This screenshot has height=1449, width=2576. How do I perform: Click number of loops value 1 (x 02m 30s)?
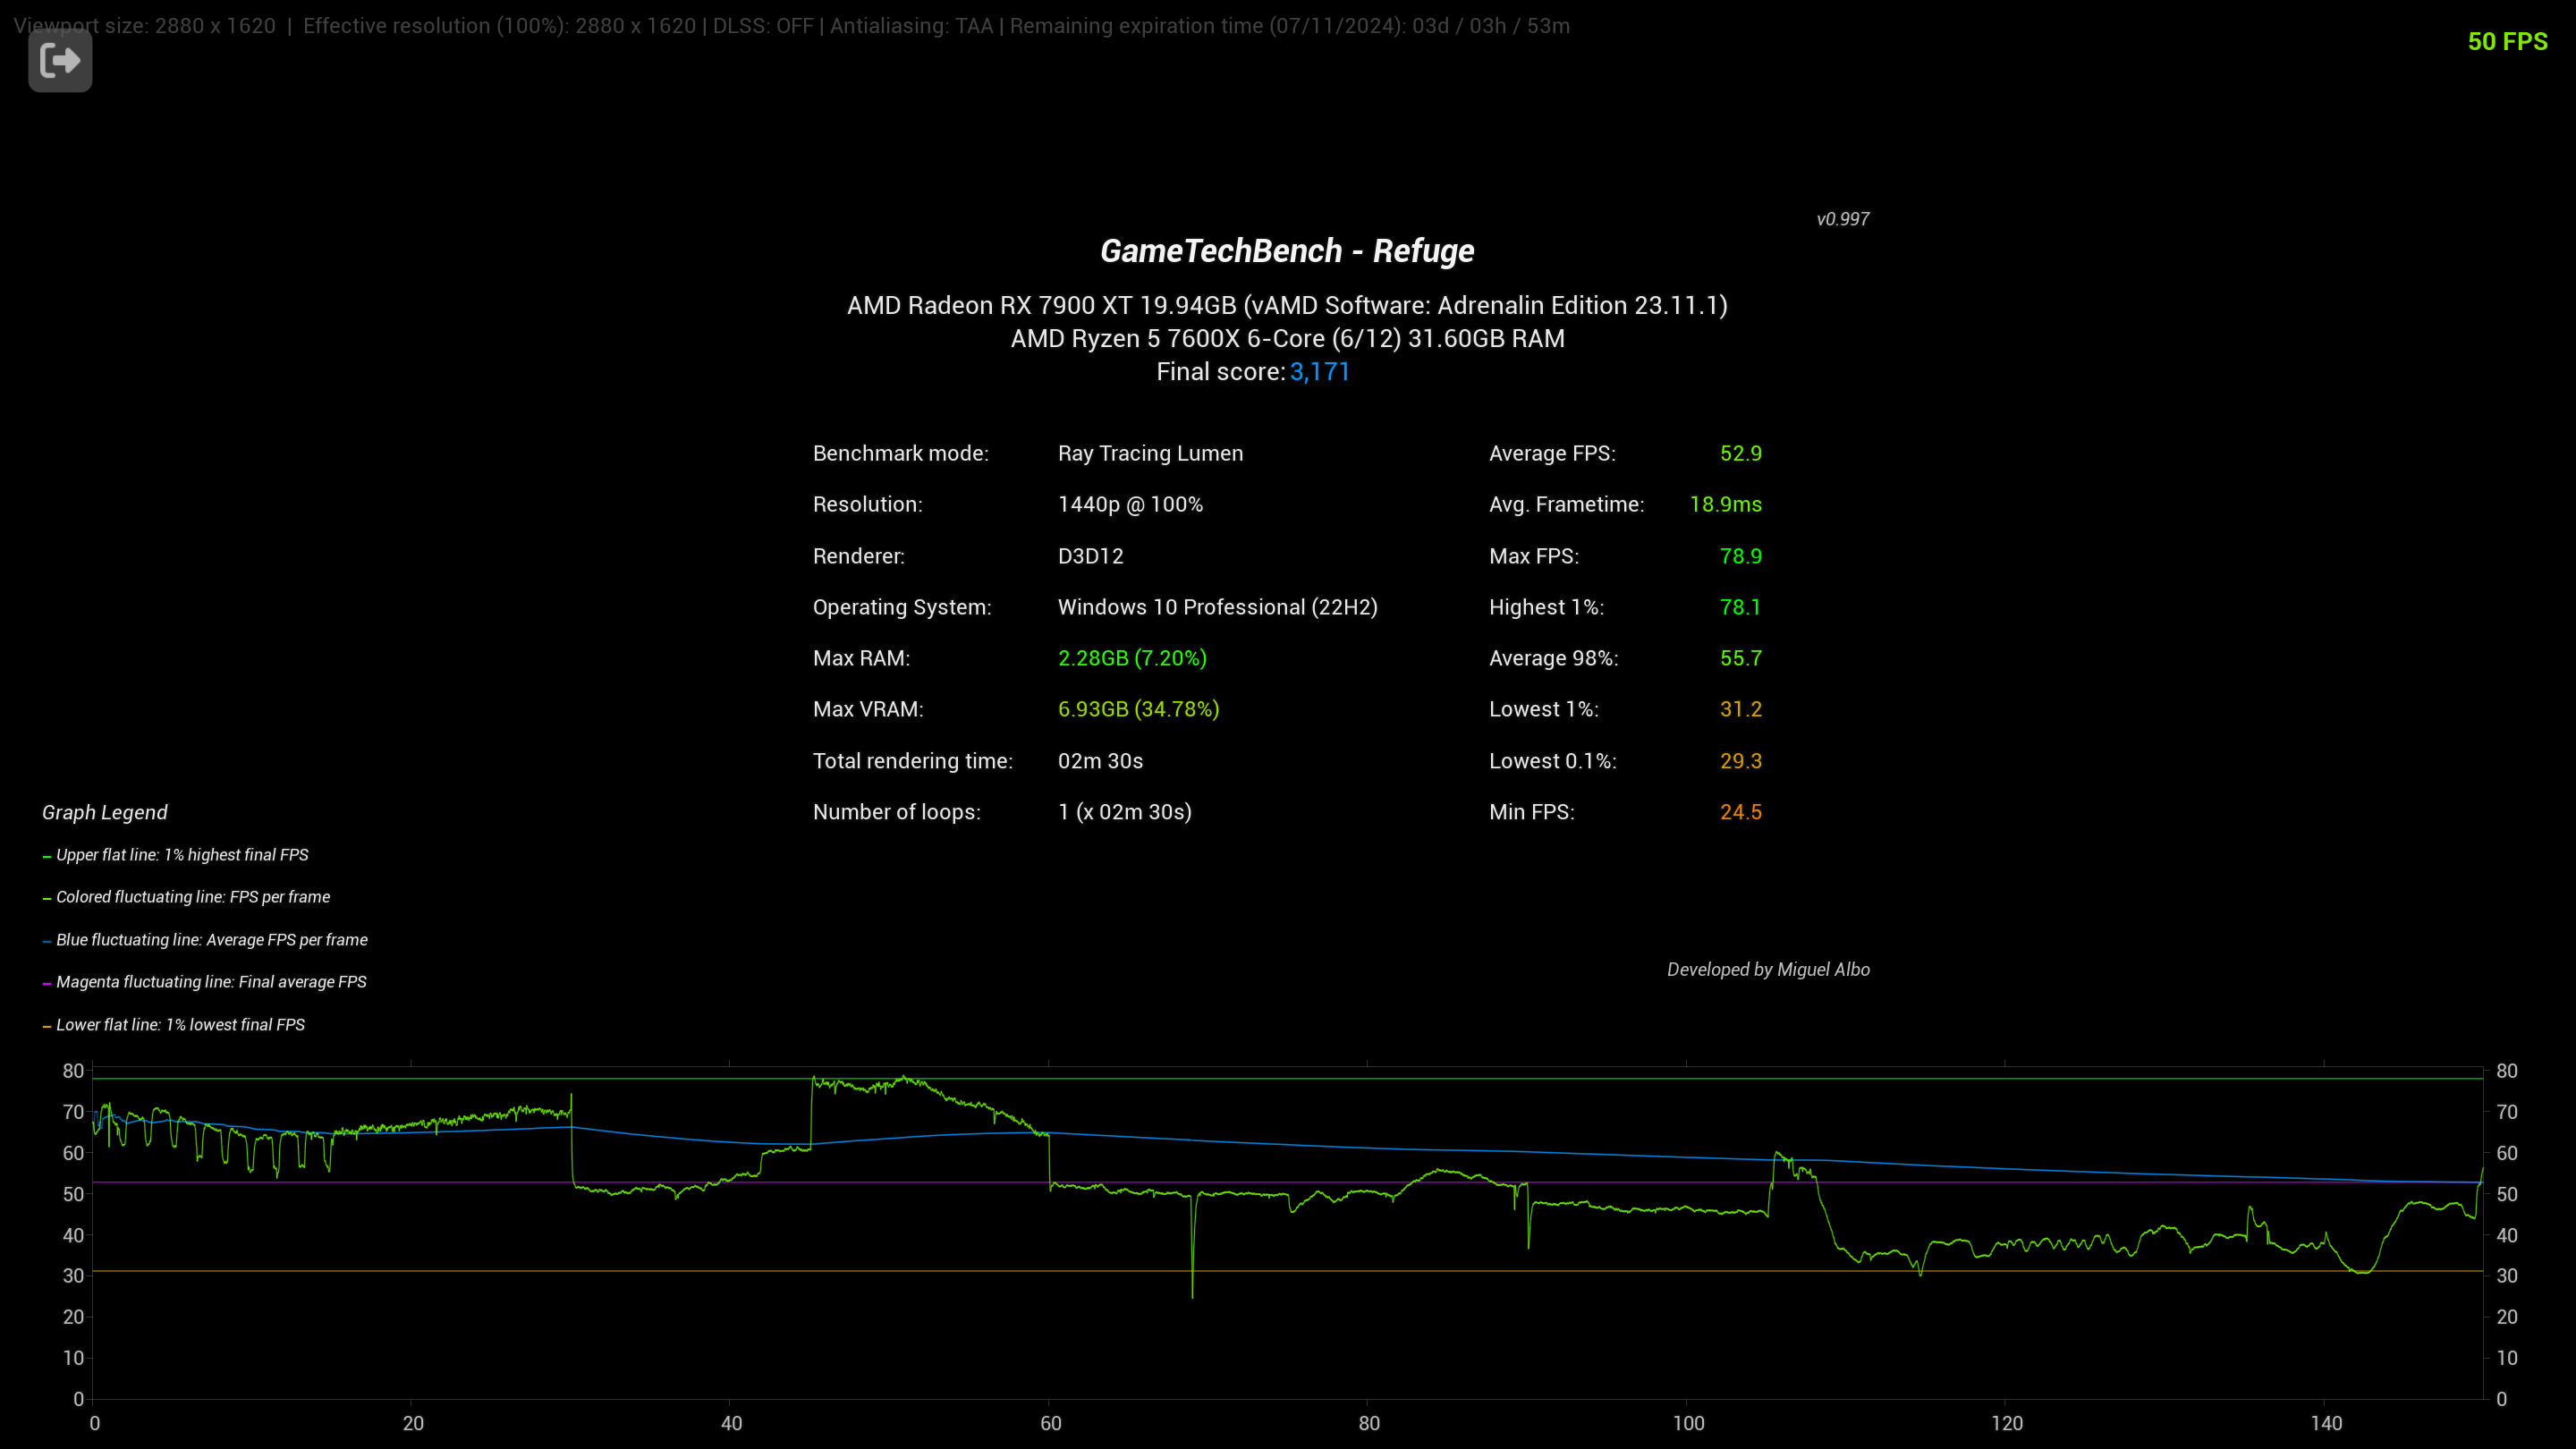tap(1124, 813)
